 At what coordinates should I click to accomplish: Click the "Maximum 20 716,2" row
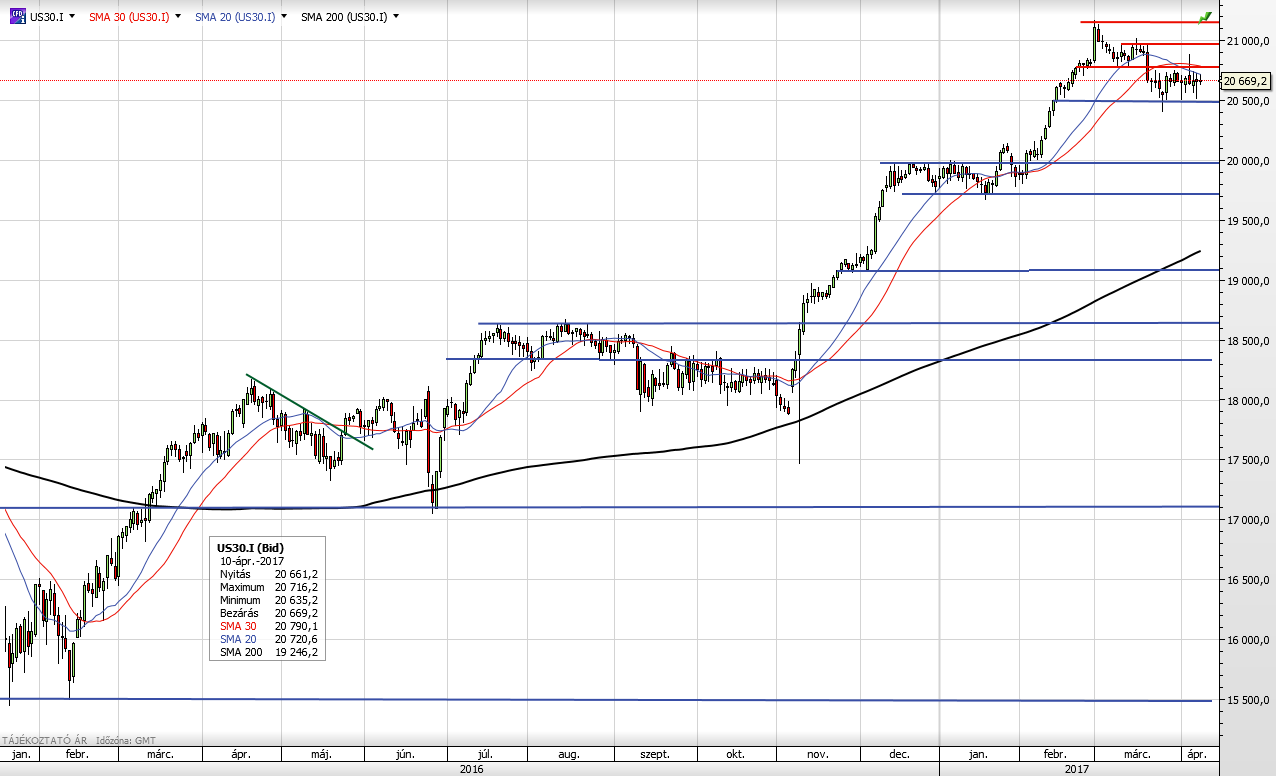268,587
